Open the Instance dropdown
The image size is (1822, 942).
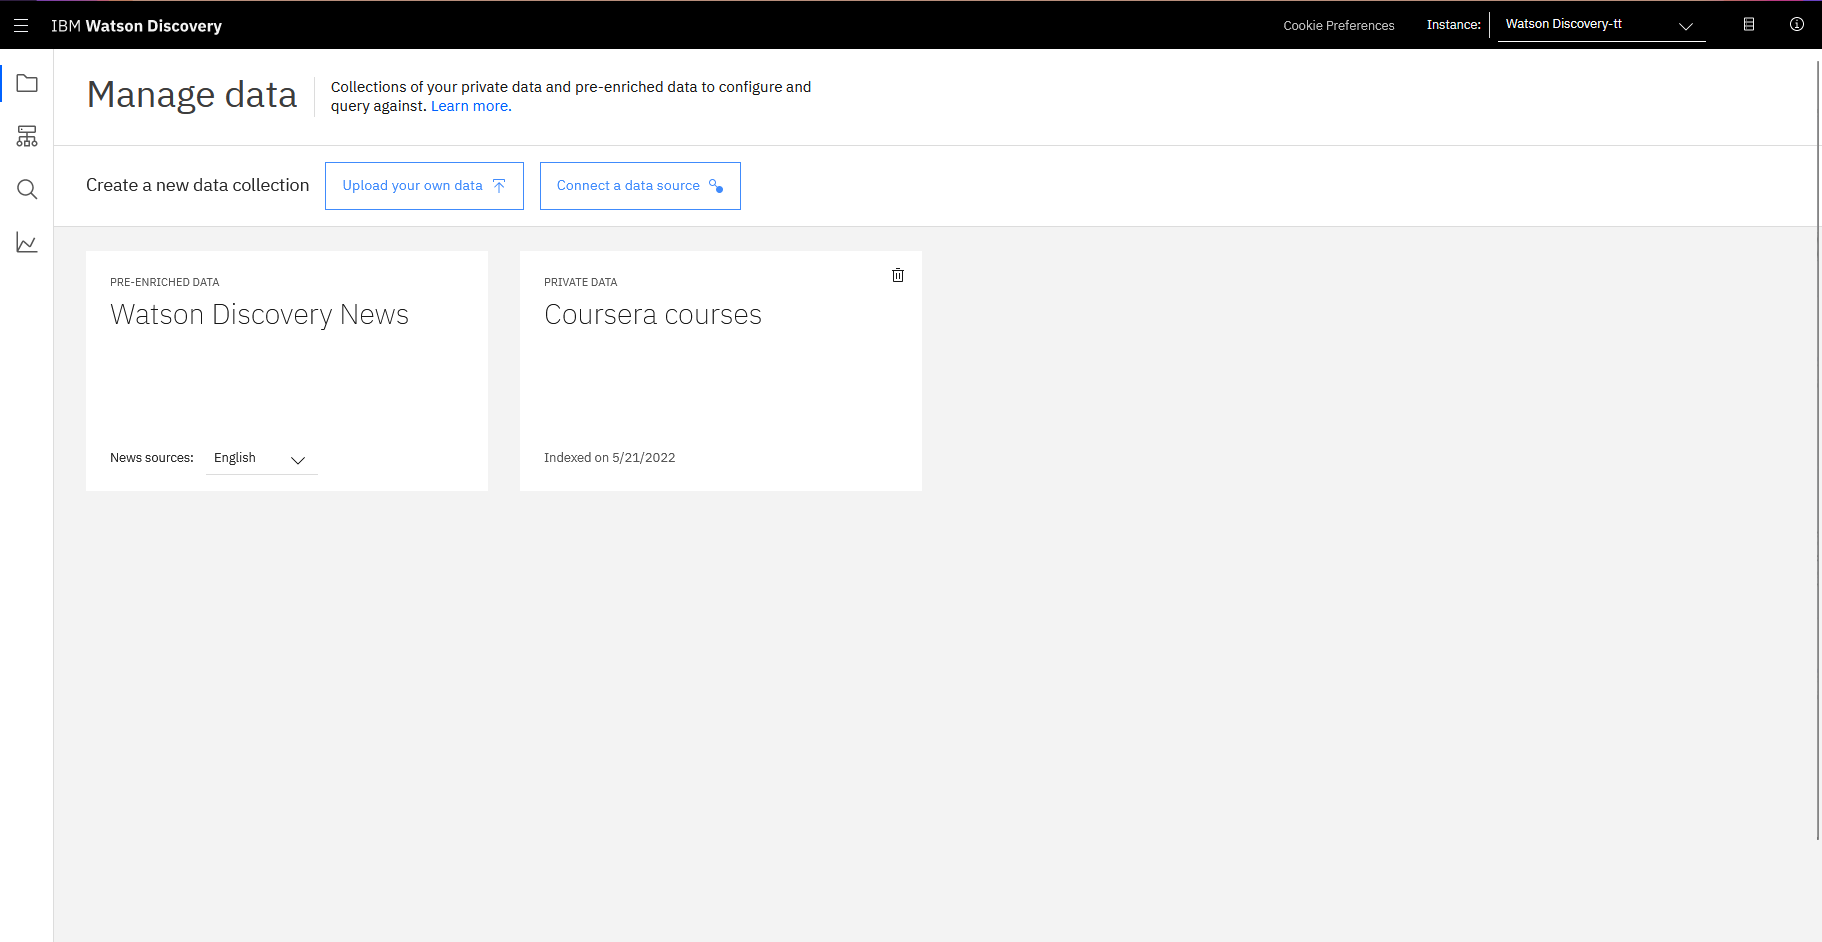(1686, 25)
